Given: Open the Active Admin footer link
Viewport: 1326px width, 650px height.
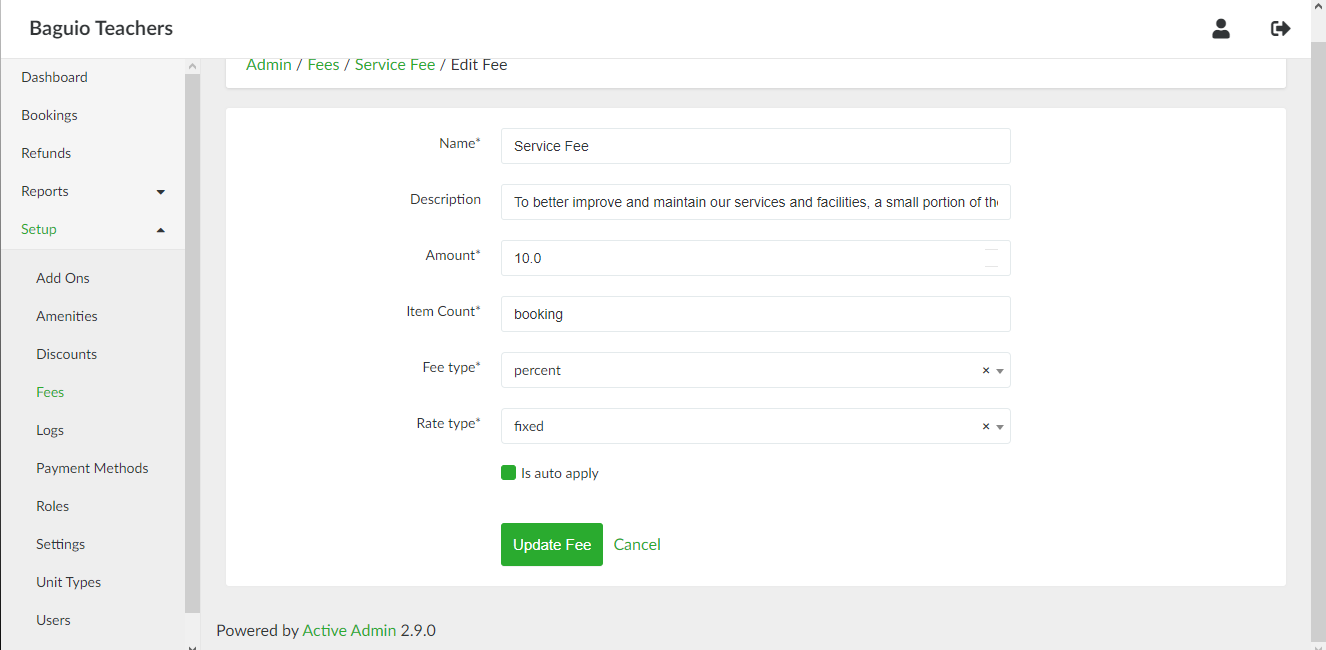Looking at the screenshot, I should click(349, 631).
